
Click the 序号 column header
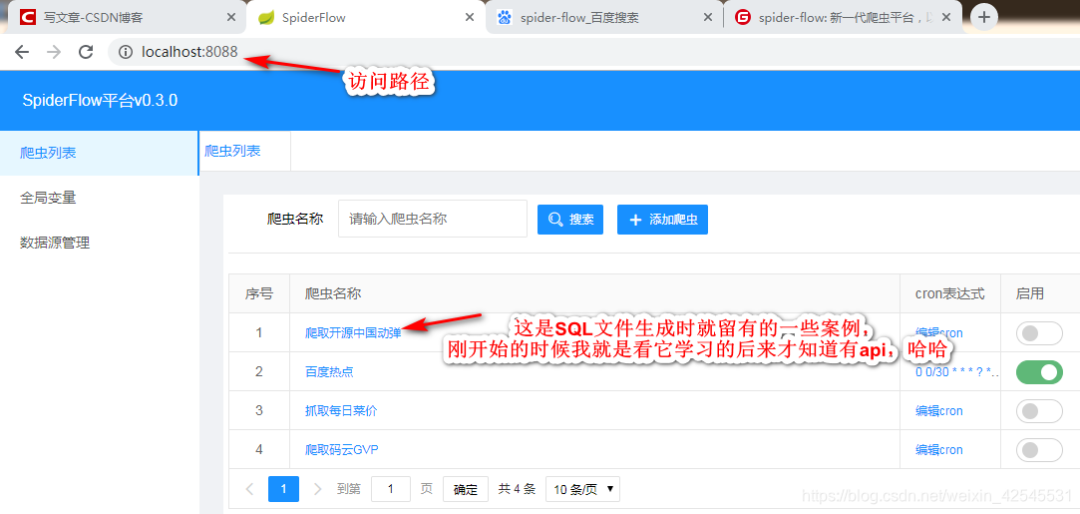click(259, 294)
